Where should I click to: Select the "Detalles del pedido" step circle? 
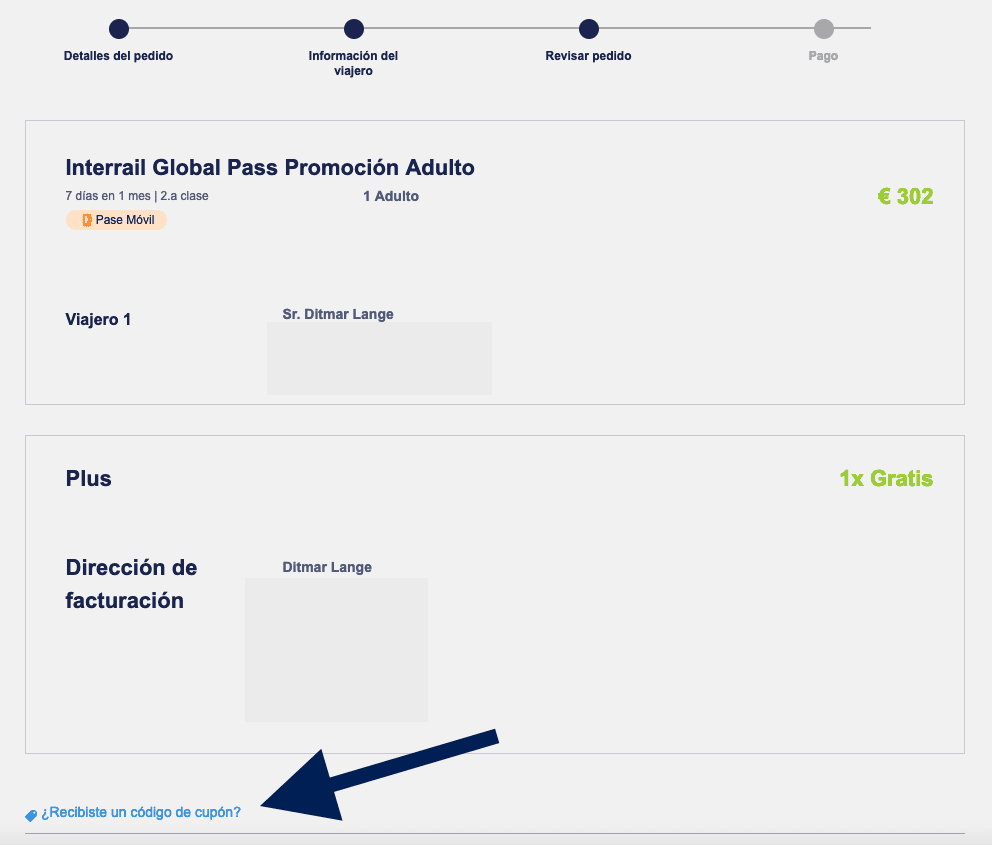click(x=119, y=29)
